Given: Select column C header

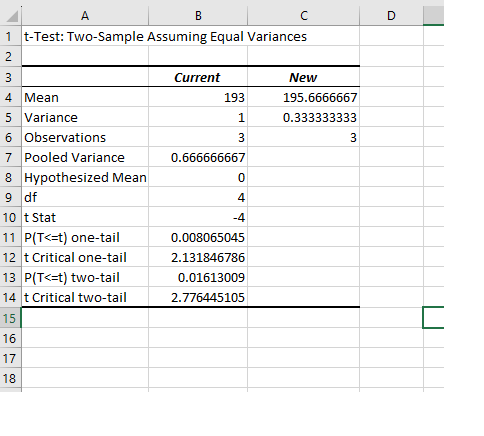Looking at the screenshot, I should [304, 16].
